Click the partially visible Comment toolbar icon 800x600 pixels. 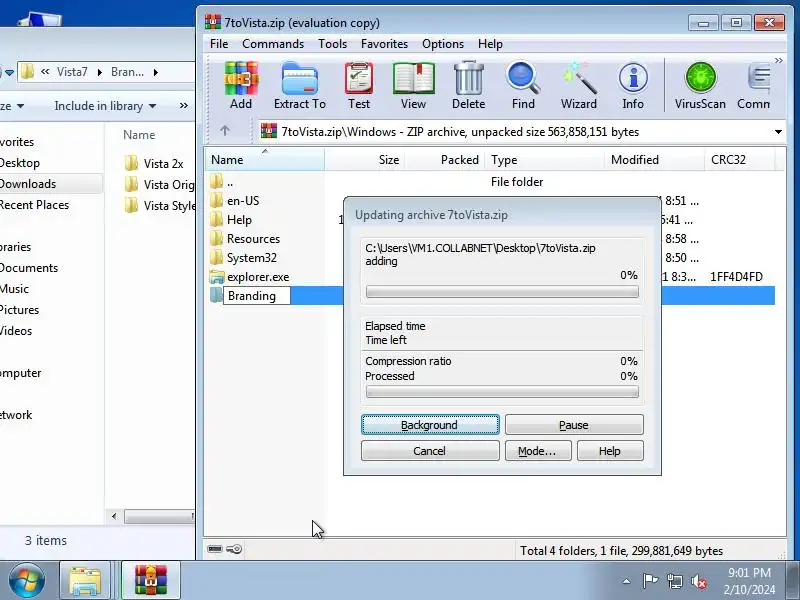tap(754, 85)
